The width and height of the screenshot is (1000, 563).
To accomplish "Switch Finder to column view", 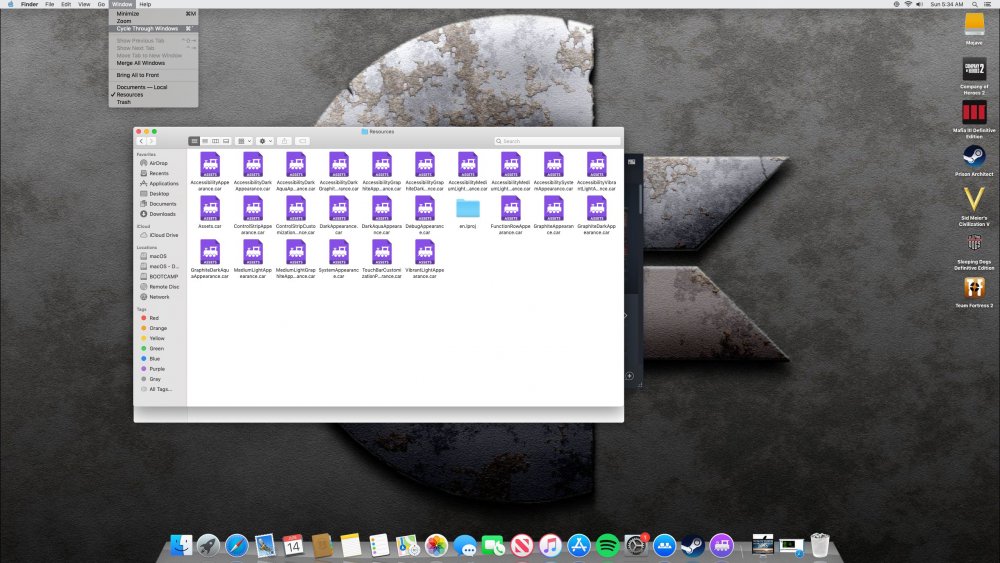I will coord(216,141).
